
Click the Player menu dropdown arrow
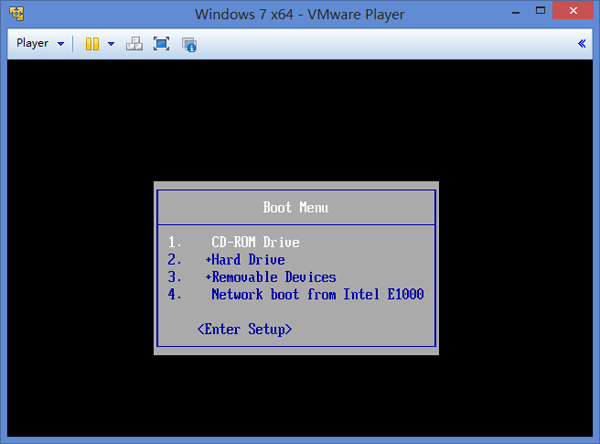[x=61, y=44]
